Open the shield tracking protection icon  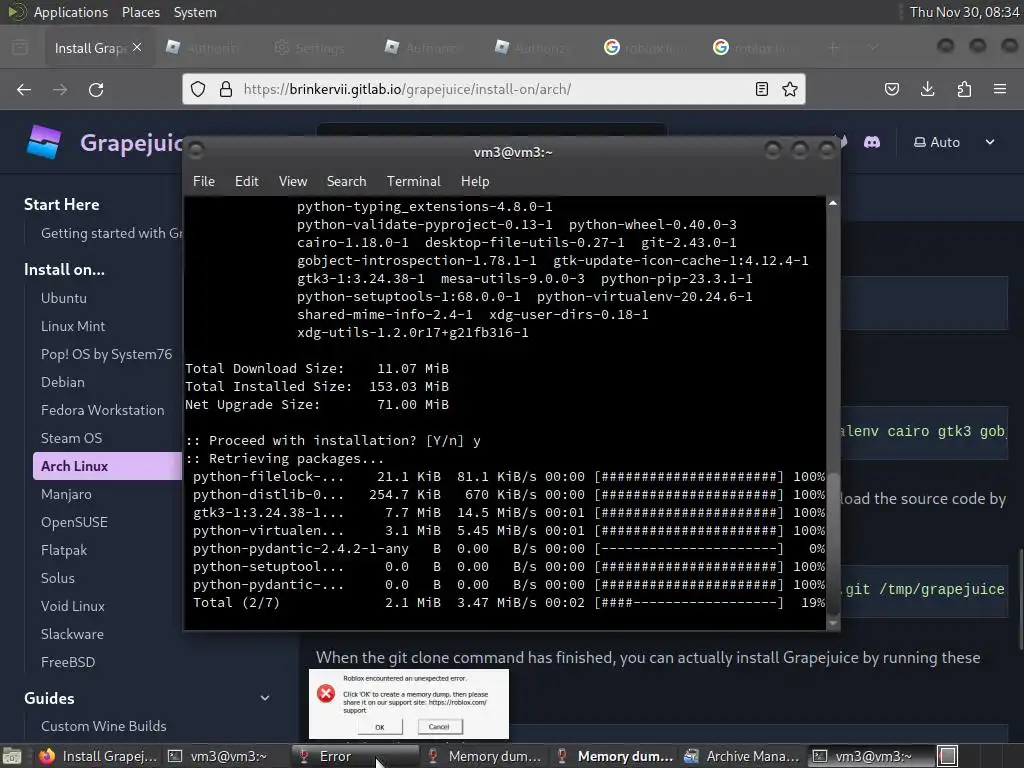(x=198, y=89)
